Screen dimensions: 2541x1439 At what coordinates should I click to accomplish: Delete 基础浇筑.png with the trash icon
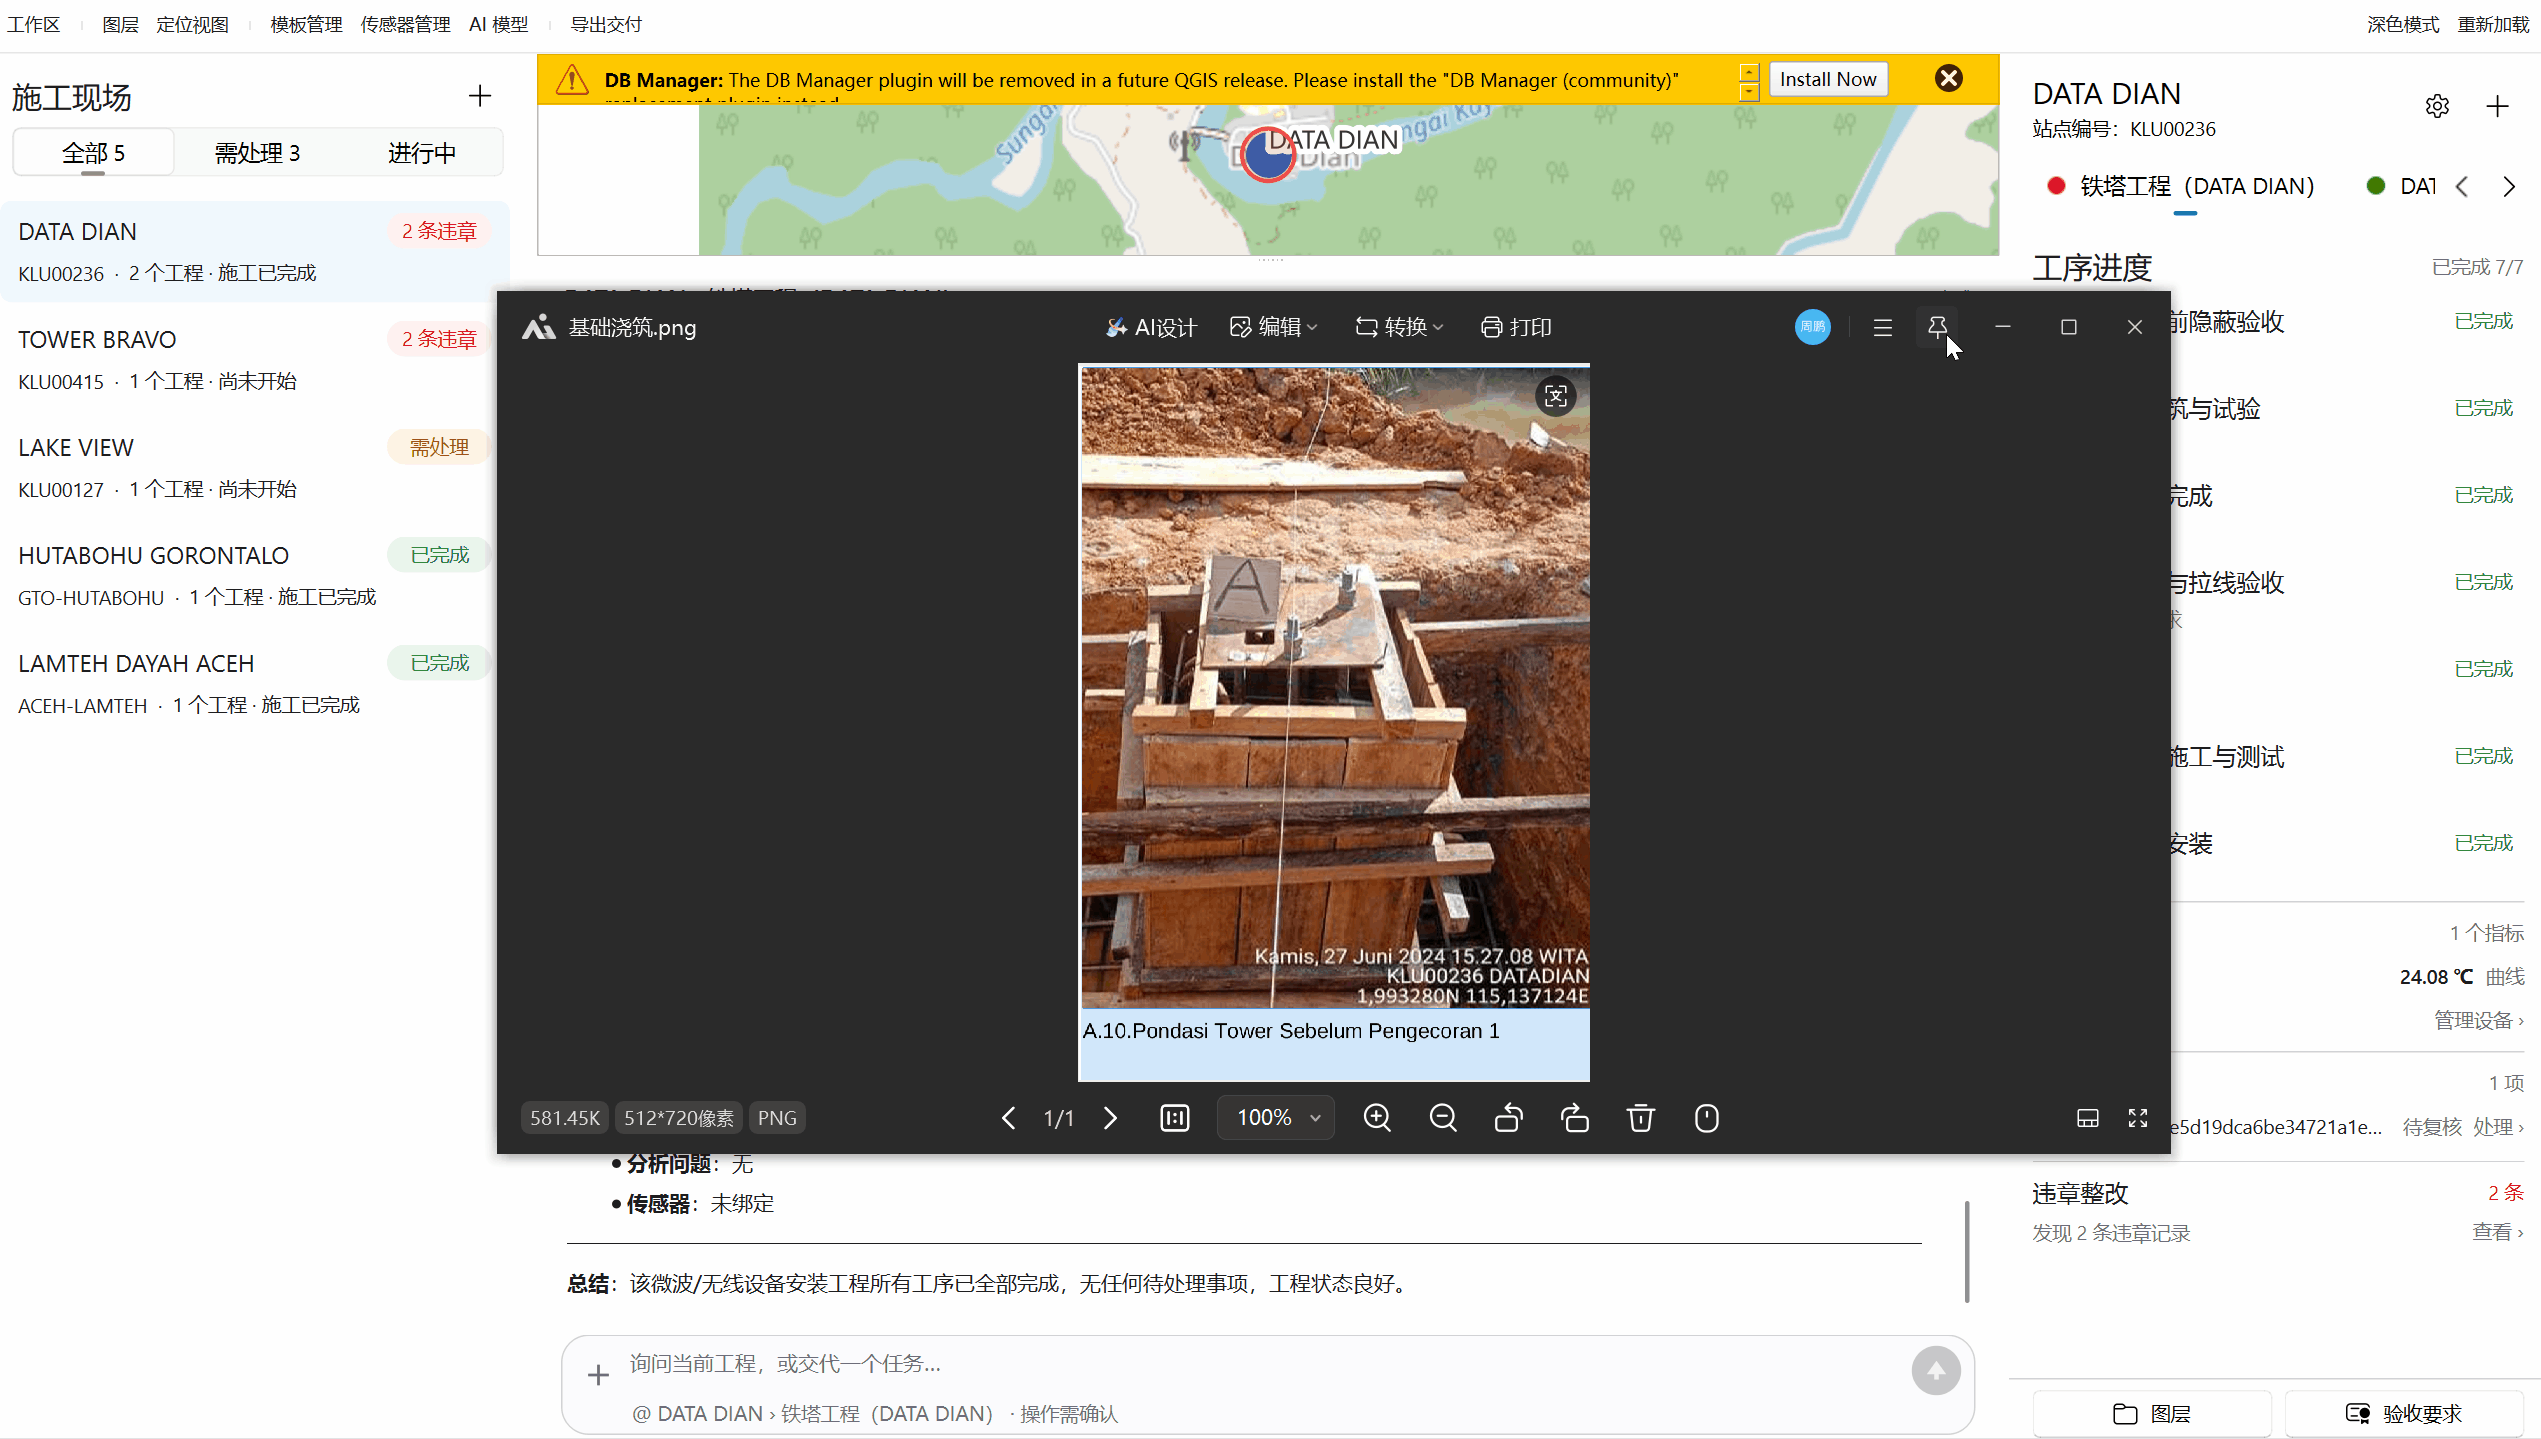click(1640, 1118)
